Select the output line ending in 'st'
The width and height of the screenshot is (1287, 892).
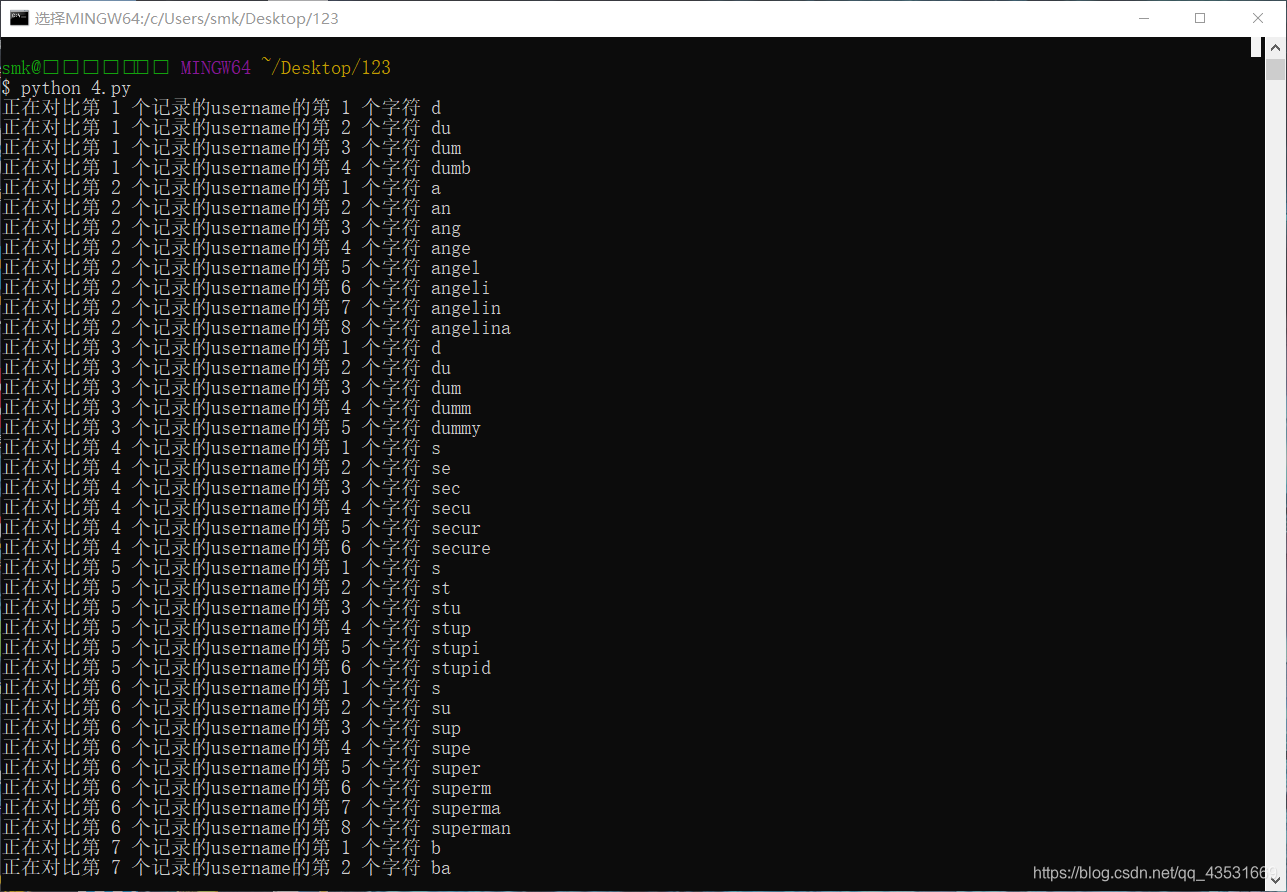[x=226, y=588]
